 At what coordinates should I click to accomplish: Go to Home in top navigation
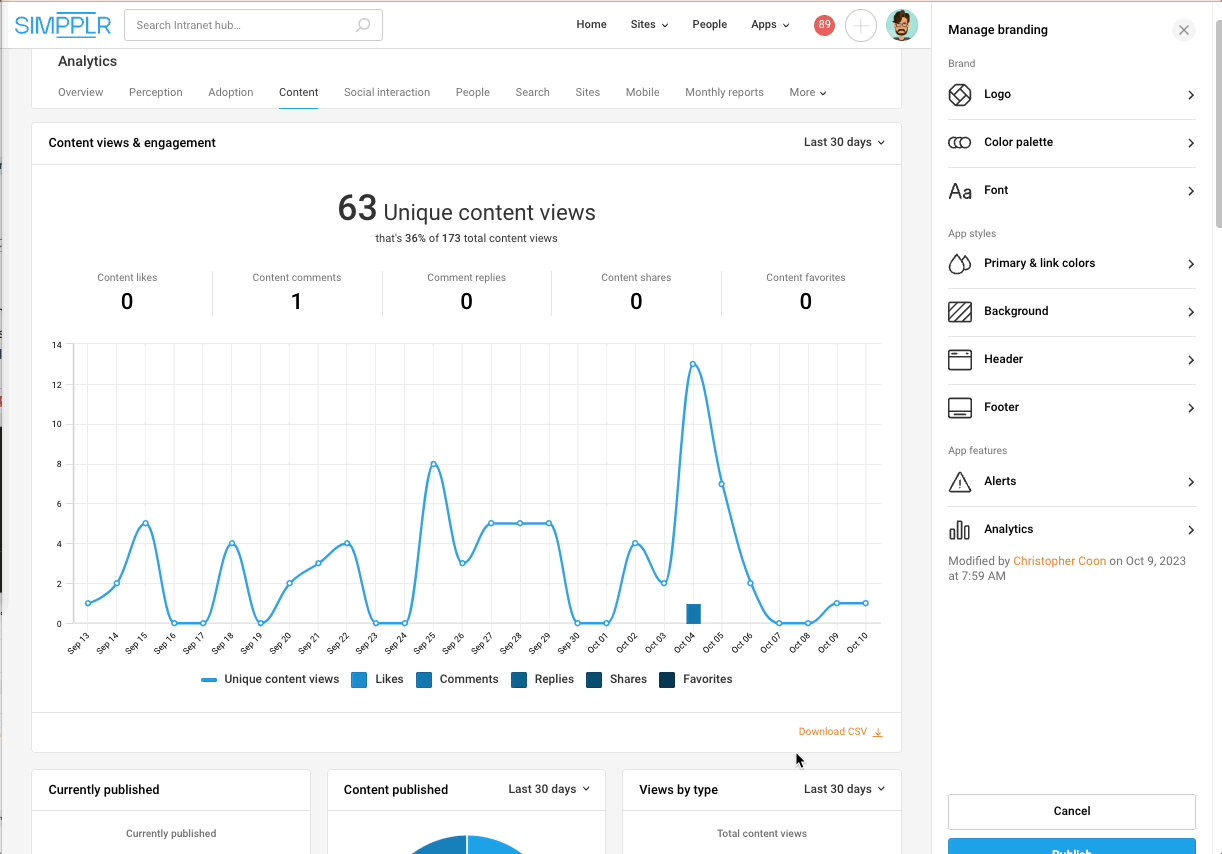pyautogui.click(x=591, y=25)
